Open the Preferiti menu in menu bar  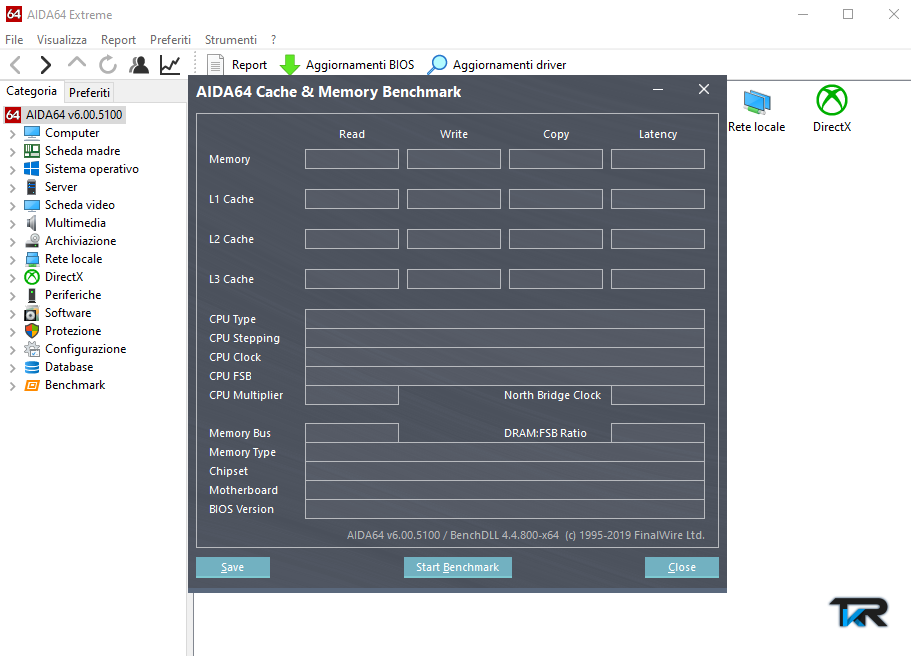(x=170, y=40)
